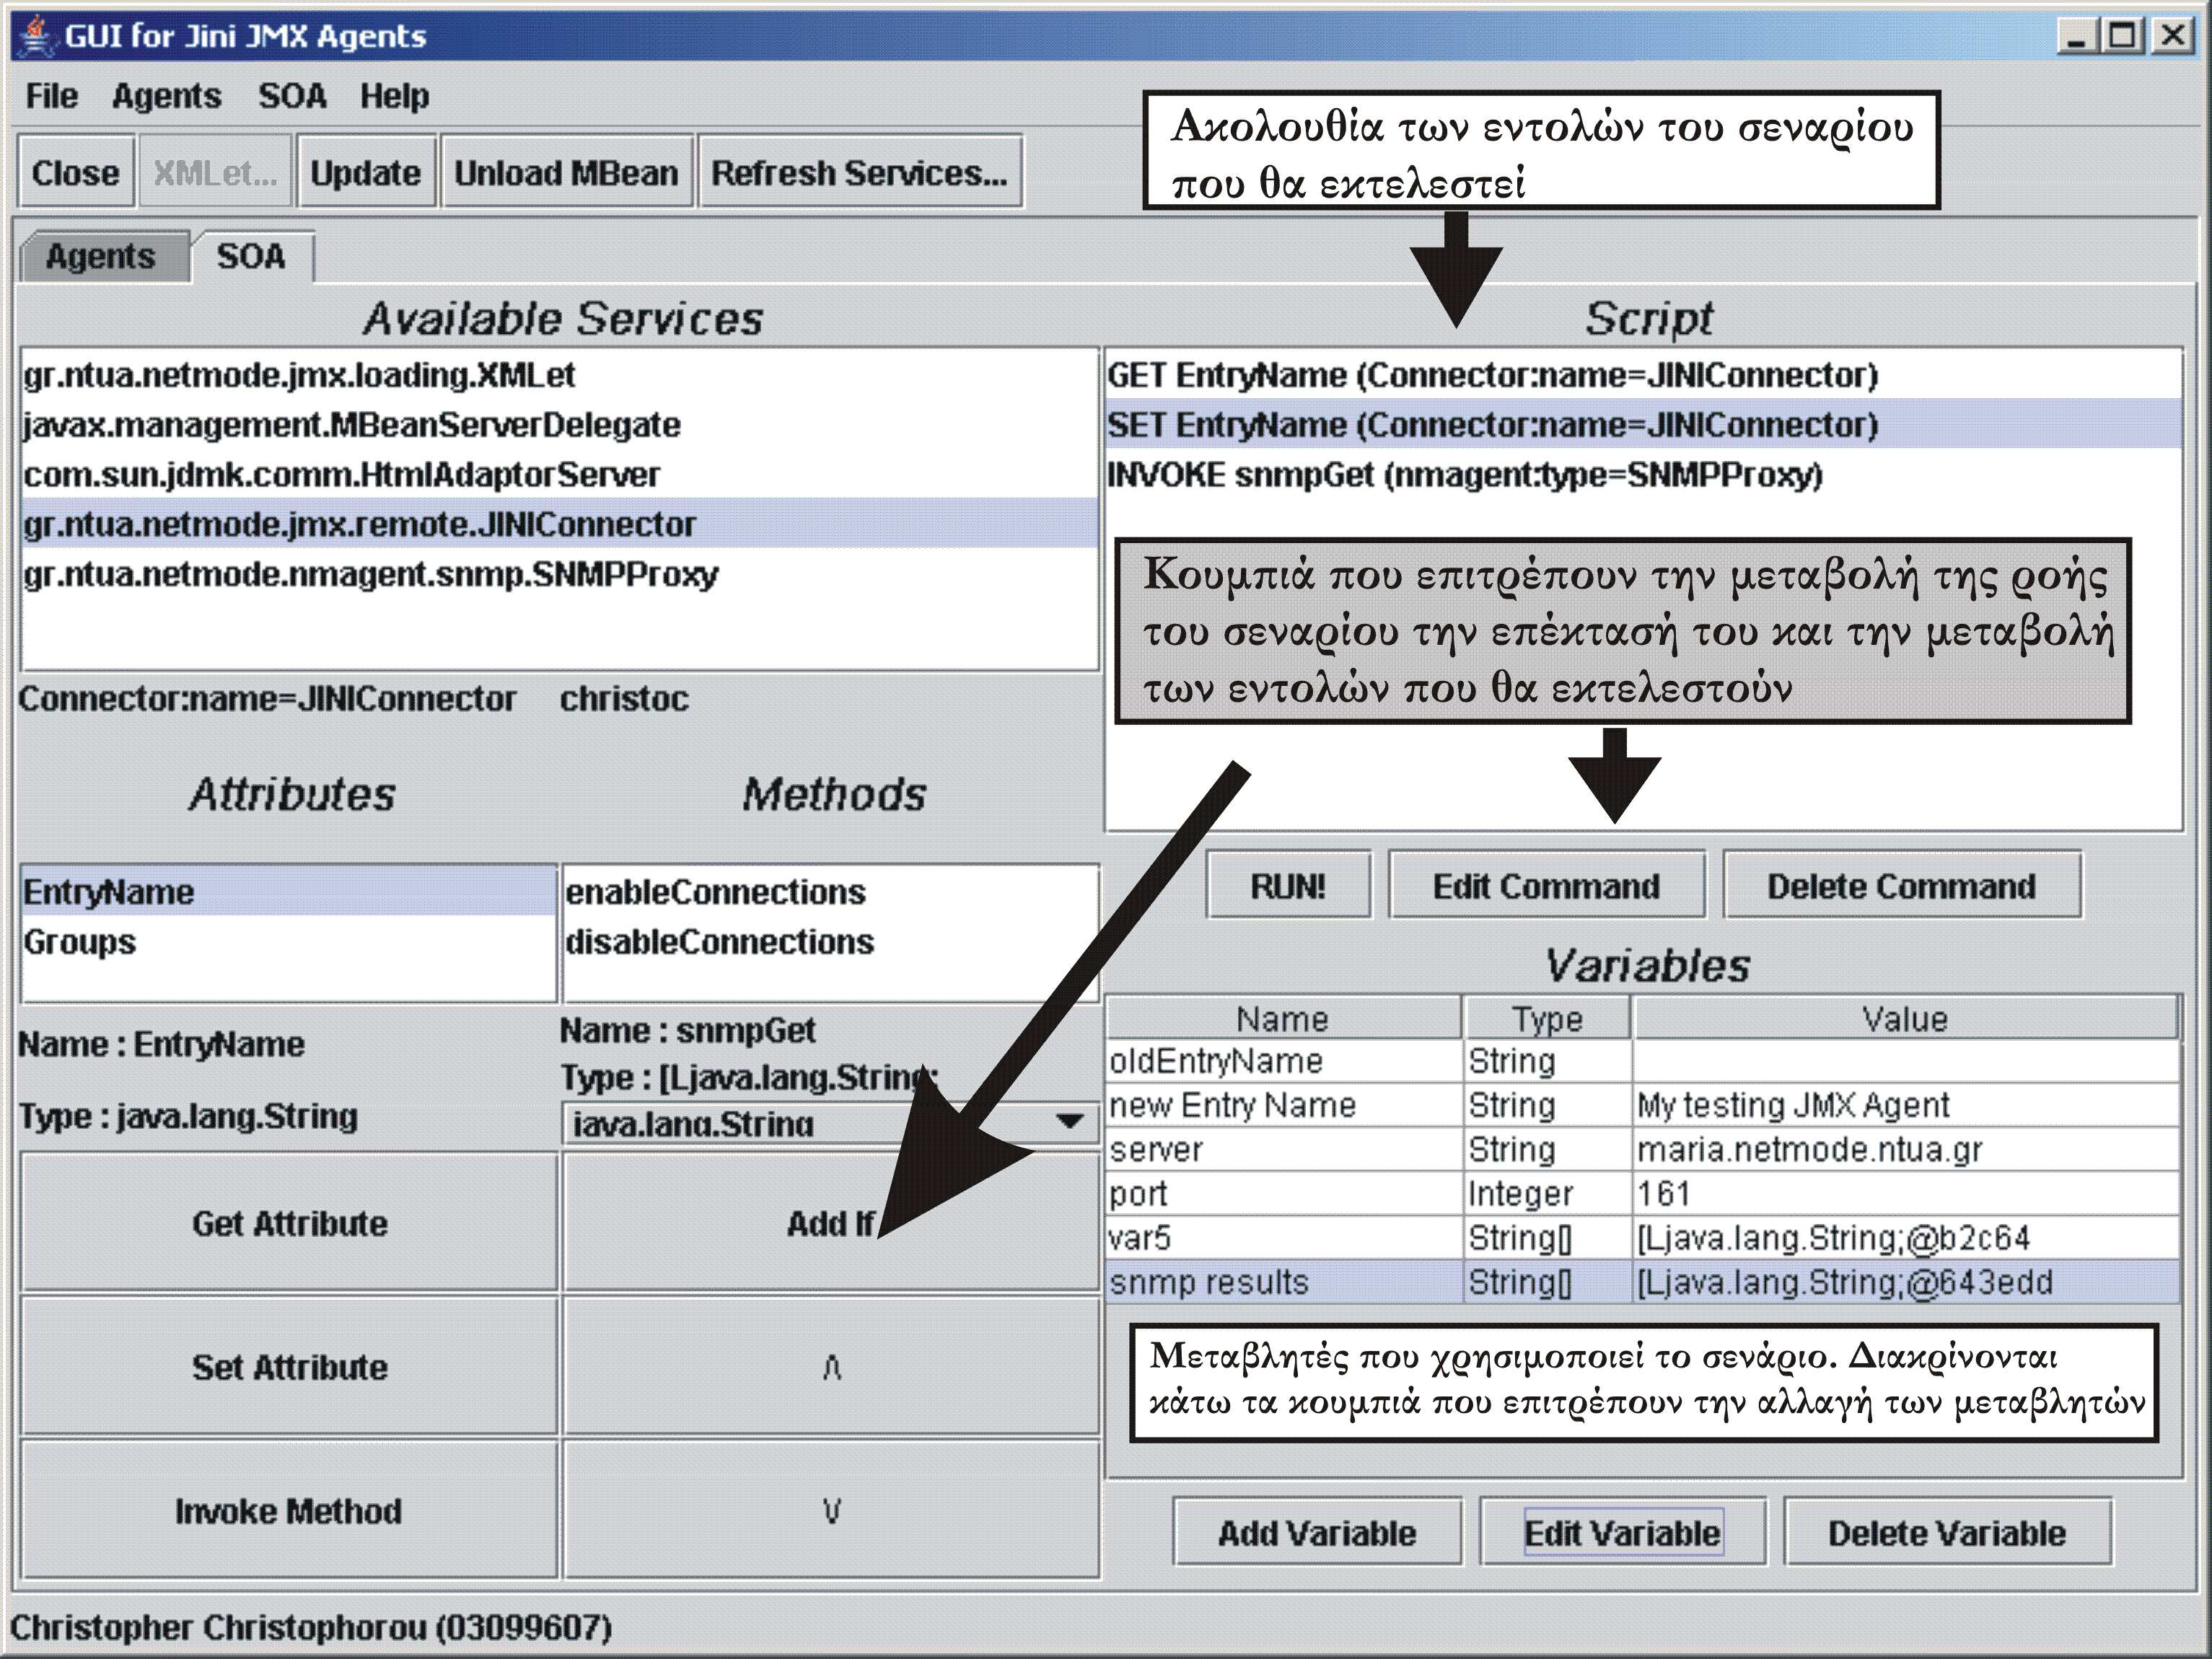Minimize the GUI for Jini JMX Agents window
The height and width of the screenshot is (1659, 2212).
point(2078,36)
